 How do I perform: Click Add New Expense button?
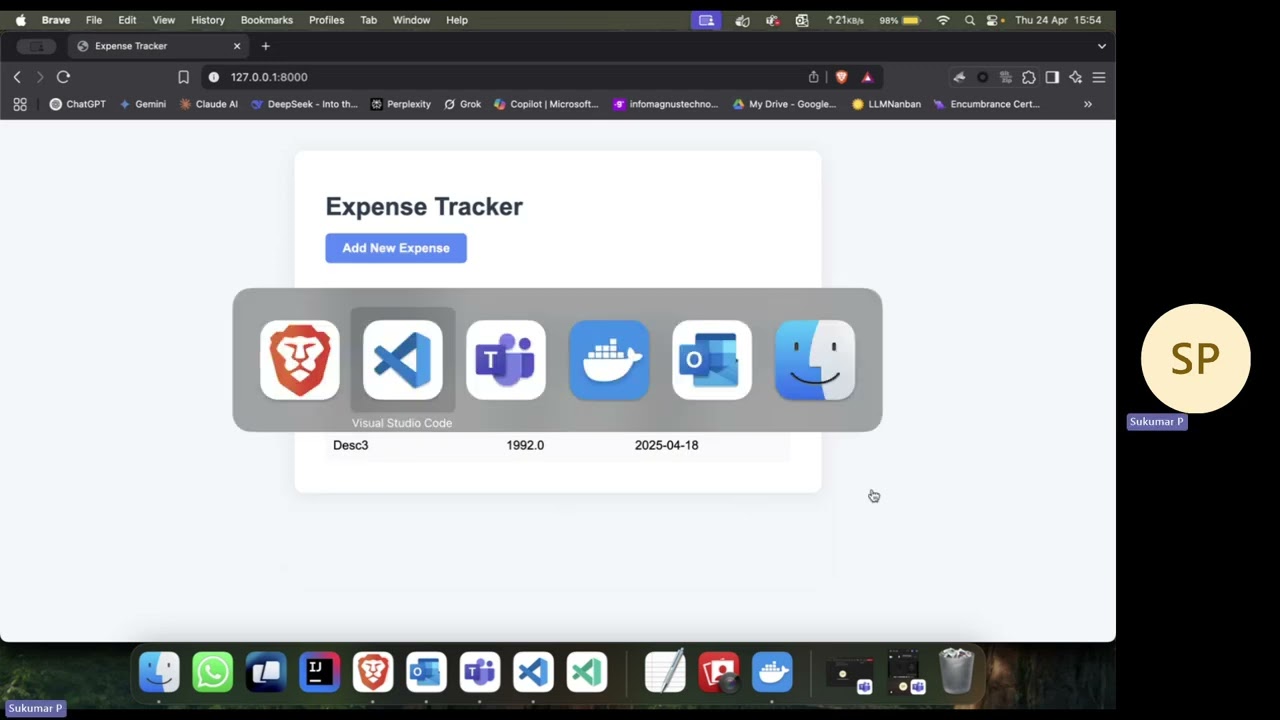coord(396,248)
